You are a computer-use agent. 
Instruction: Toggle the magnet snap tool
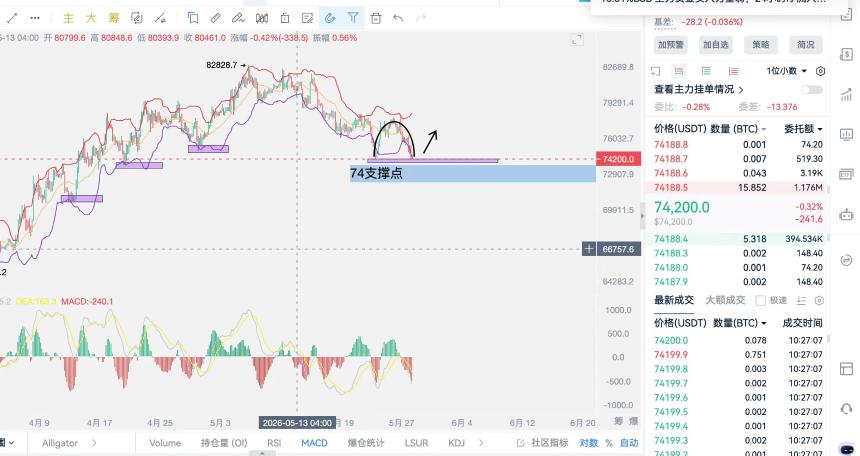pos(330,18)
